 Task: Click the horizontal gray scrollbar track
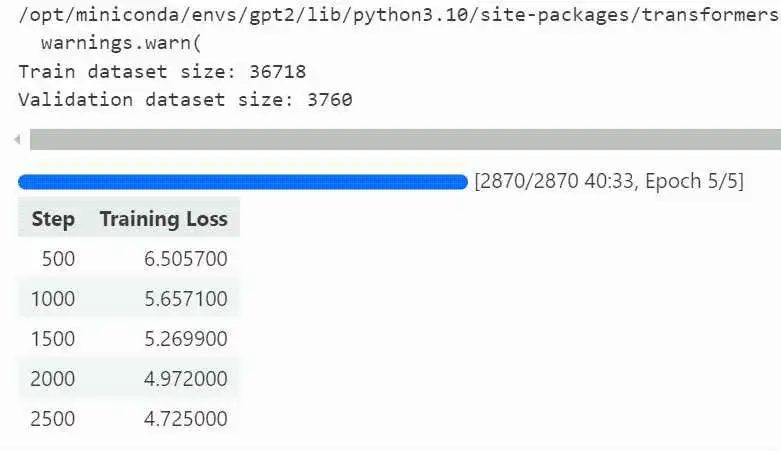click(405, 139)
